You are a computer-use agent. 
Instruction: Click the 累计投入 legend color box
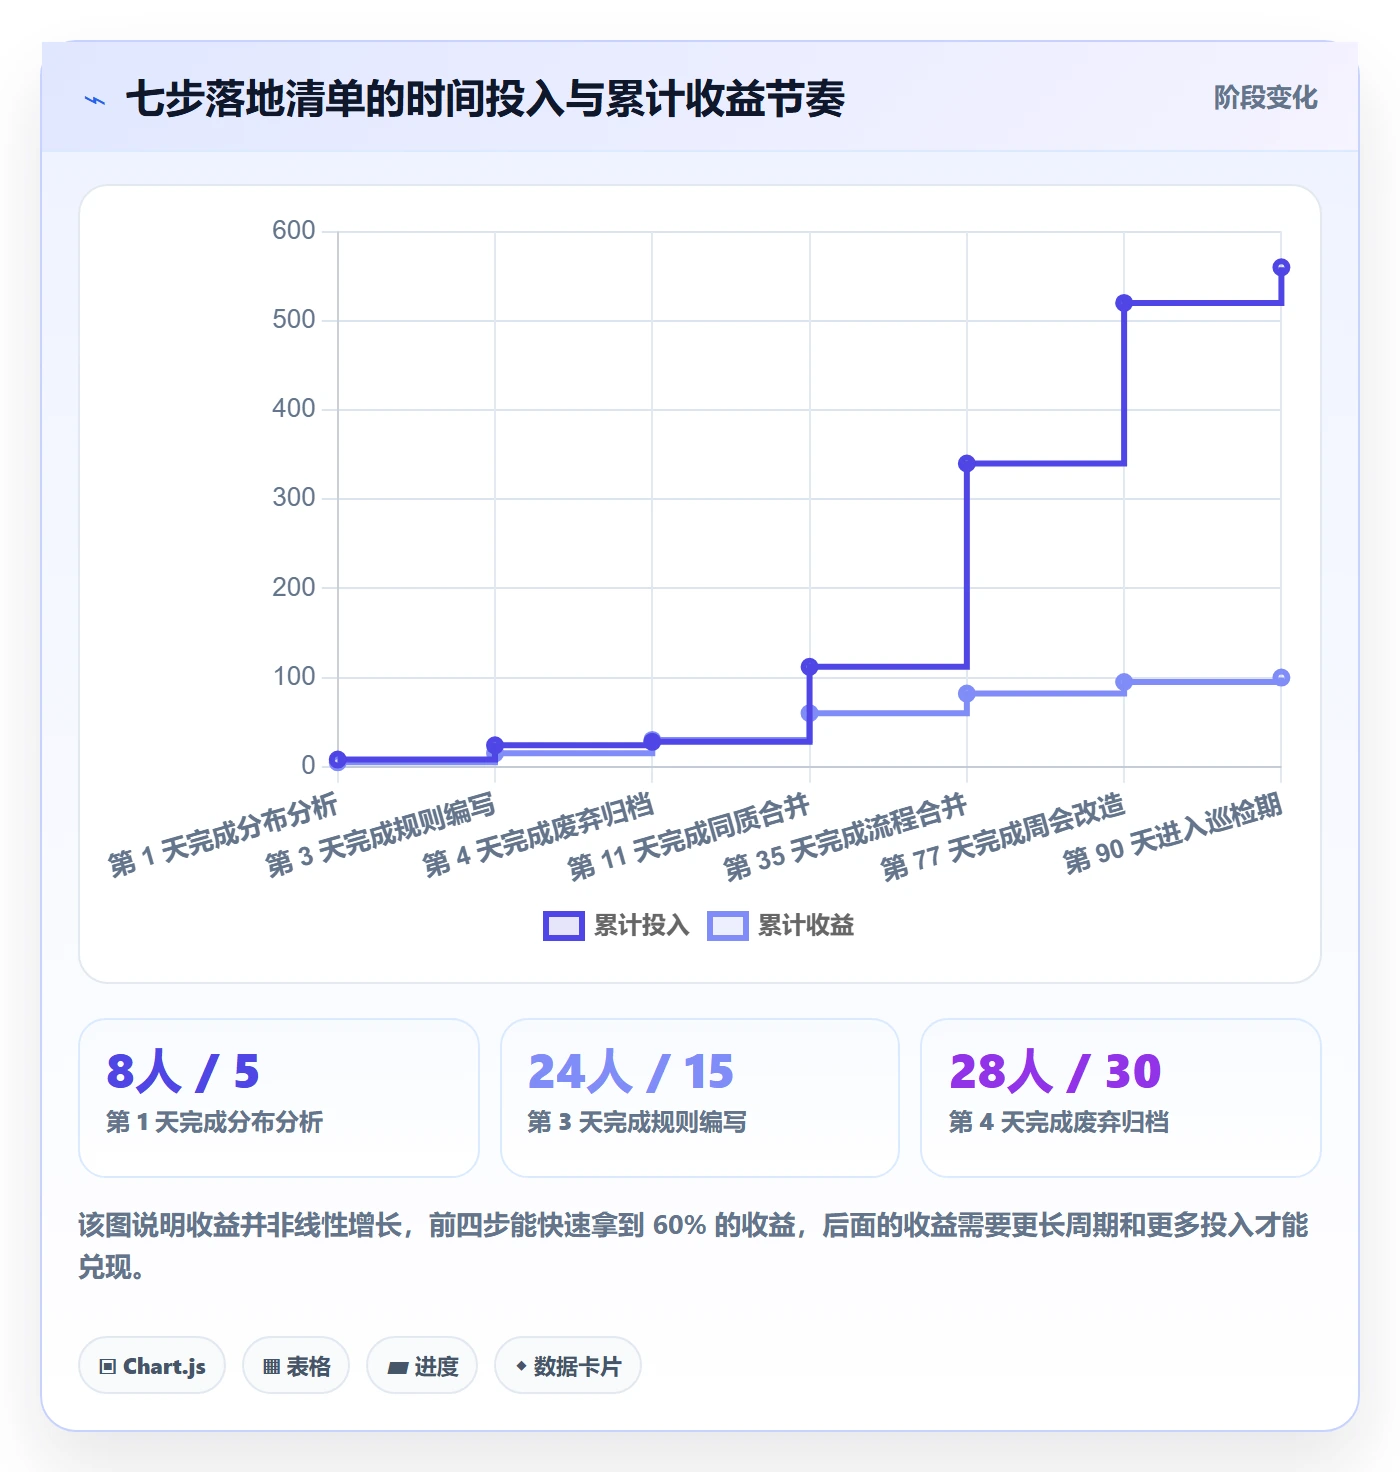564,926
